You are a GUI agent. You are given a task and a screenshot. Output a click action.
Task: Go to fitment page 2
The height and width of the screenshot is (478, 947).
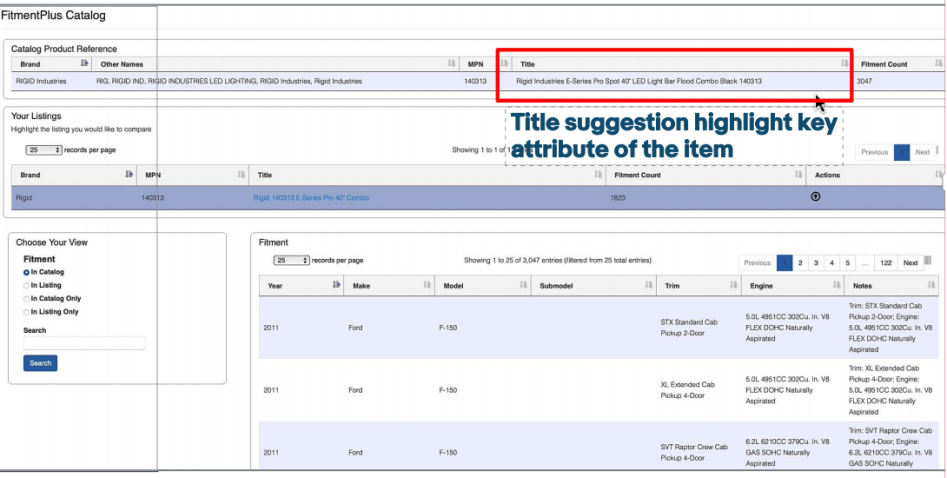800,263
